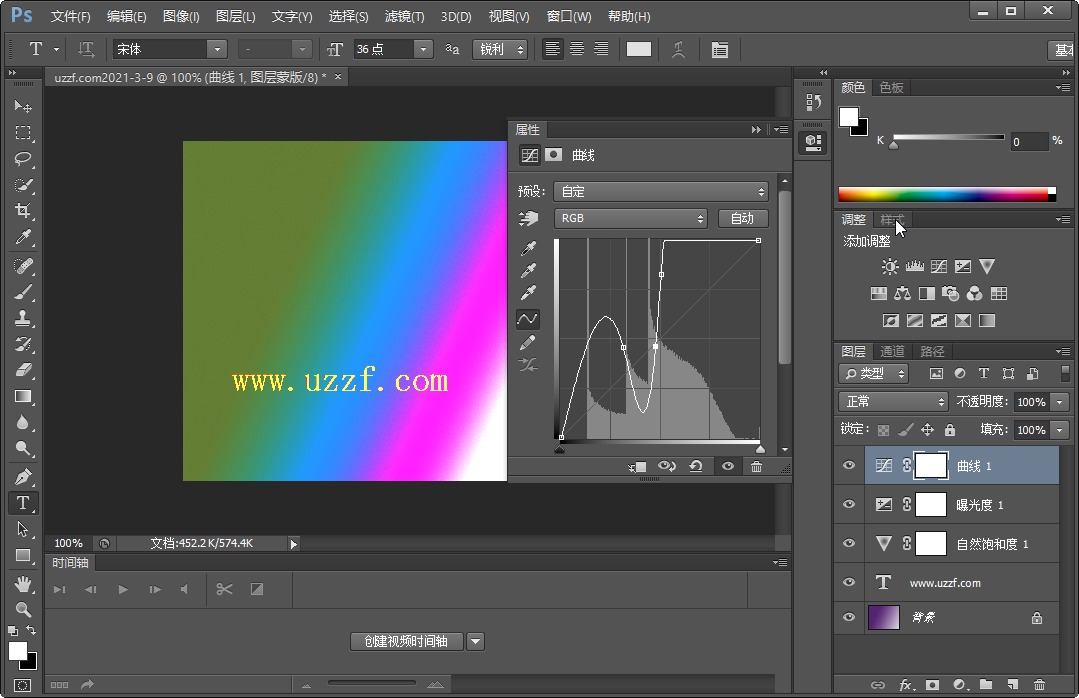Select the Brush tool

[x=23, y=292]
